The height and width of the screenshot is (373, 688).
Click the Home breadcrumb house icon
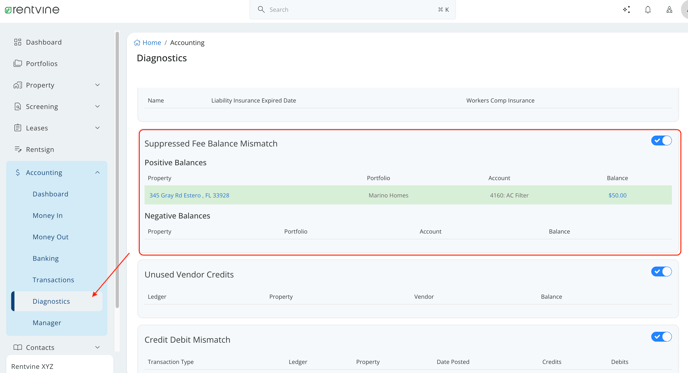[x=137, y=43]
